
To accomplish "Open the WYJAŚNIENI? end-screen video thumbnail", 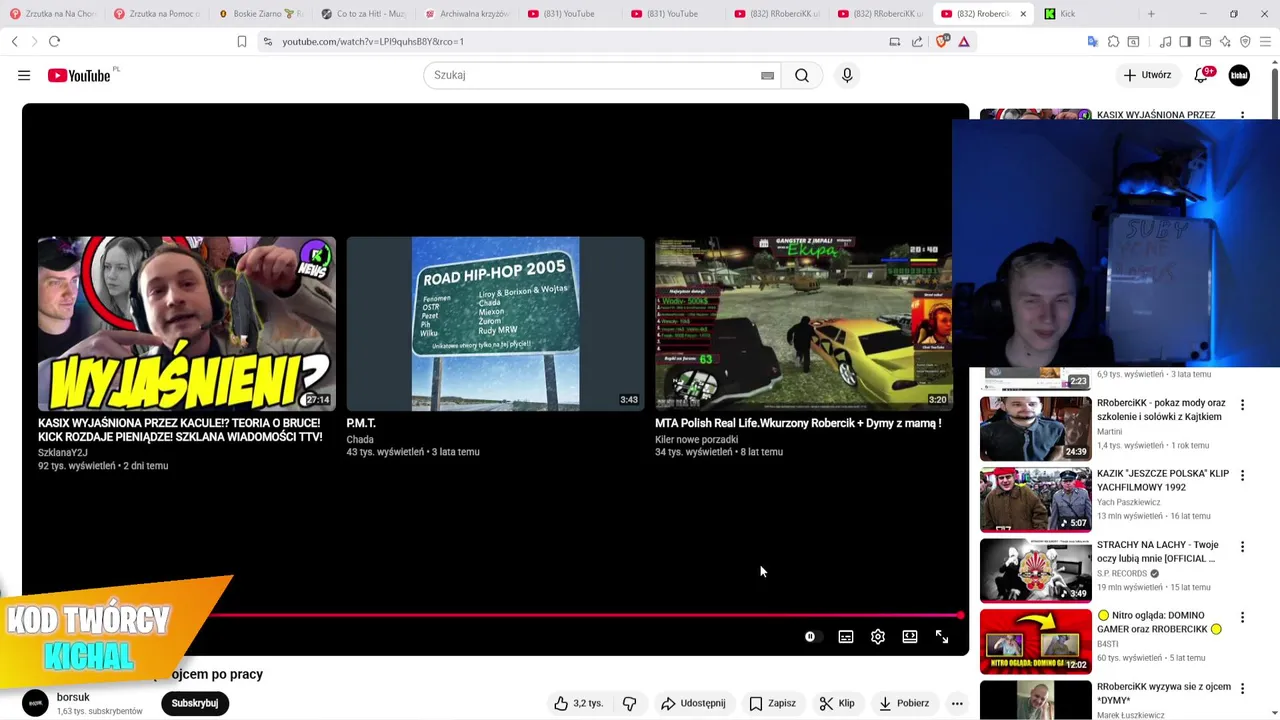I will pos(187,324).
